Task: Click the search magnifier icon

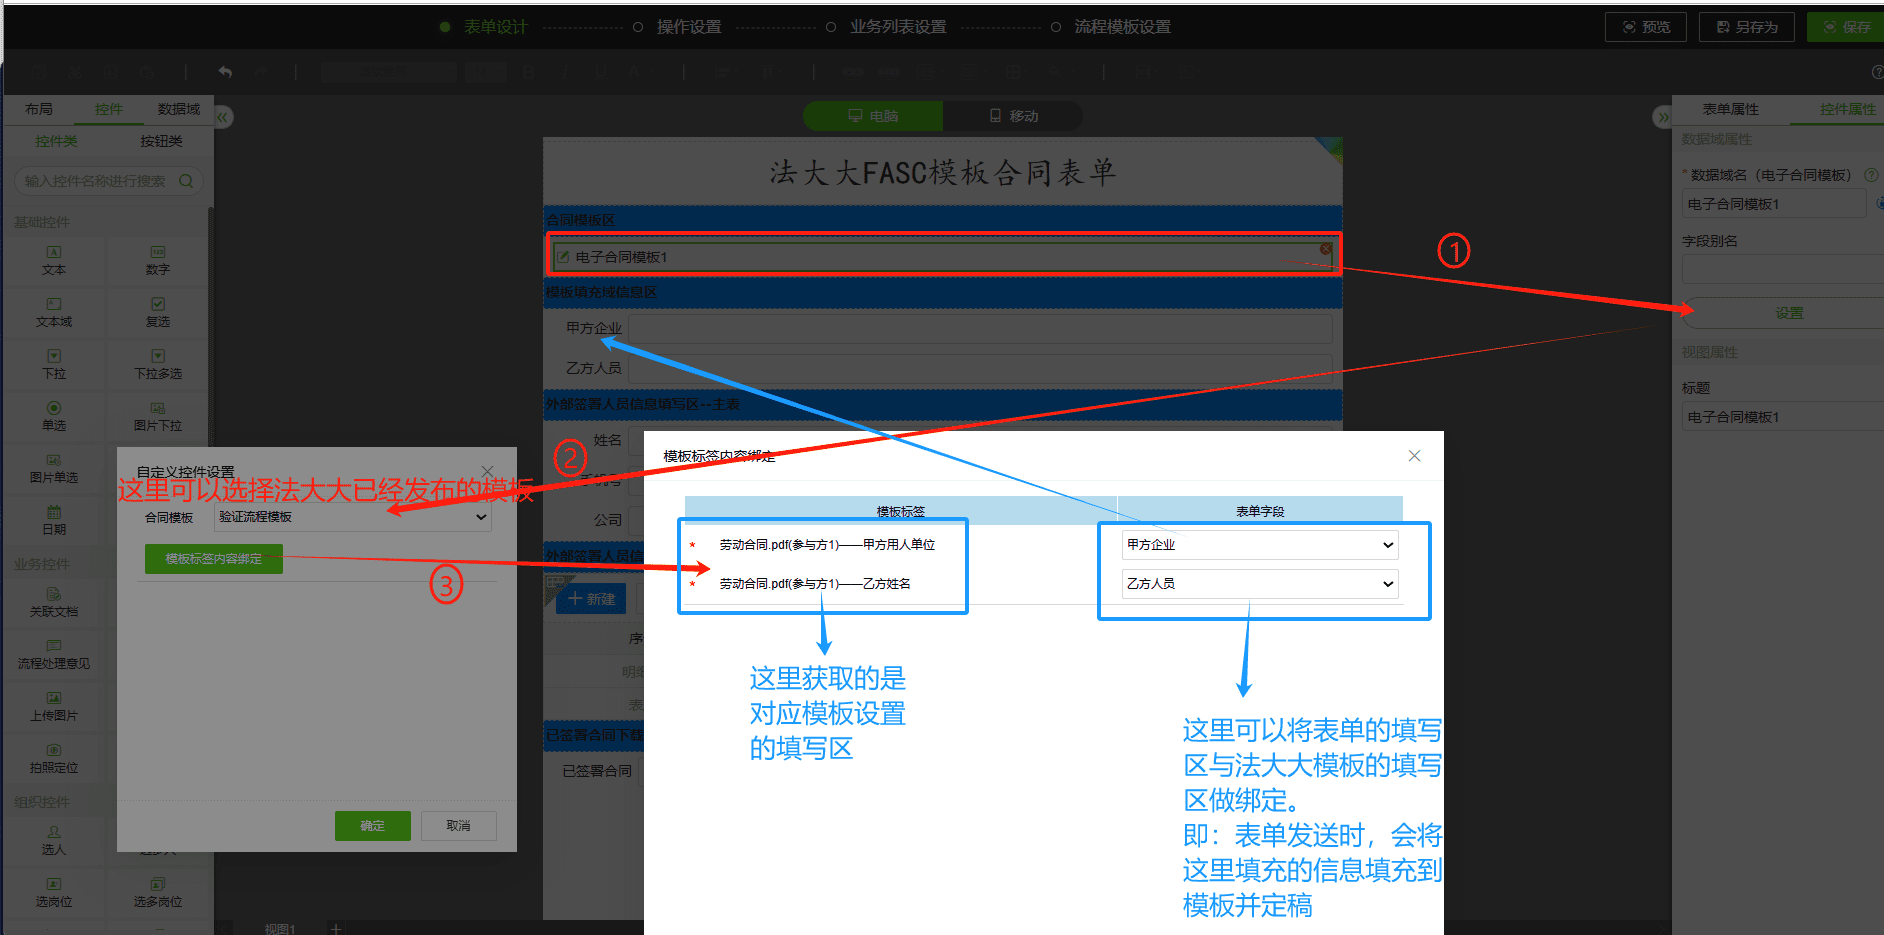Action: coord(186,181)
